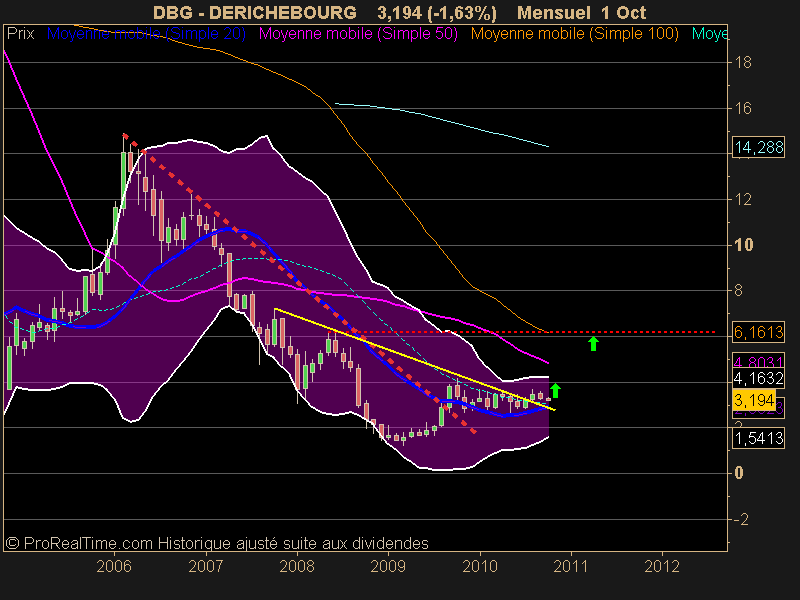Click the Mensuel timeframe label
This screenshot has height=600, width=800.
click(x=554, y=12)
